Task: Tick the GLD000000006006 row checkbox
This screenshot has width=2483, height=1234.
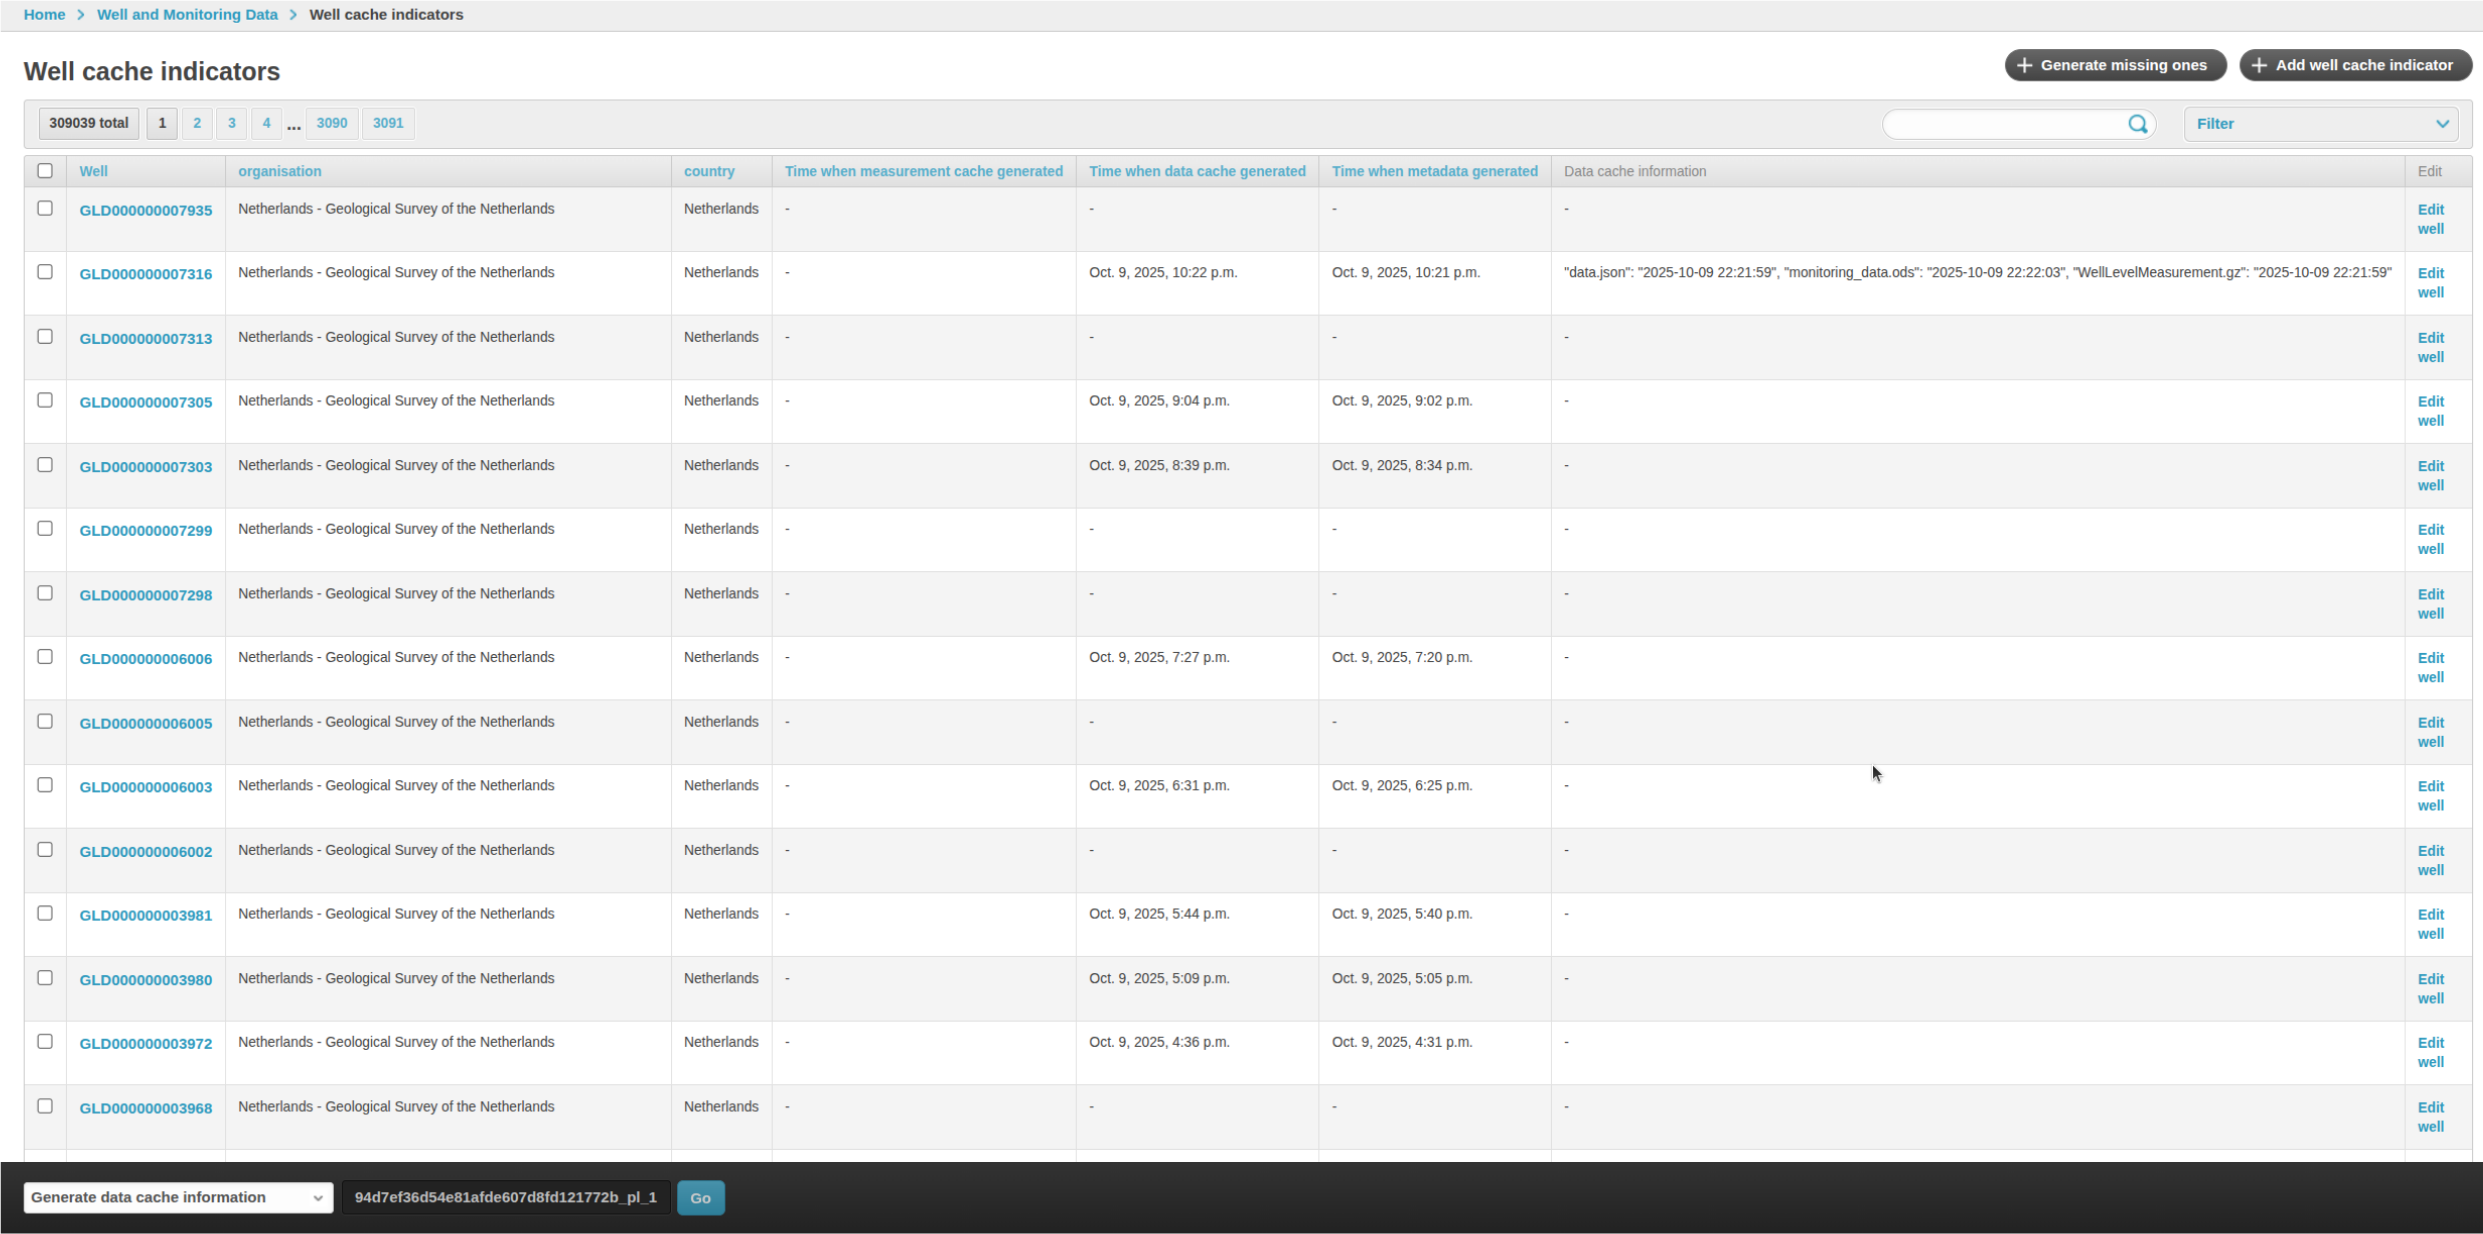Action: coord(45,657)
